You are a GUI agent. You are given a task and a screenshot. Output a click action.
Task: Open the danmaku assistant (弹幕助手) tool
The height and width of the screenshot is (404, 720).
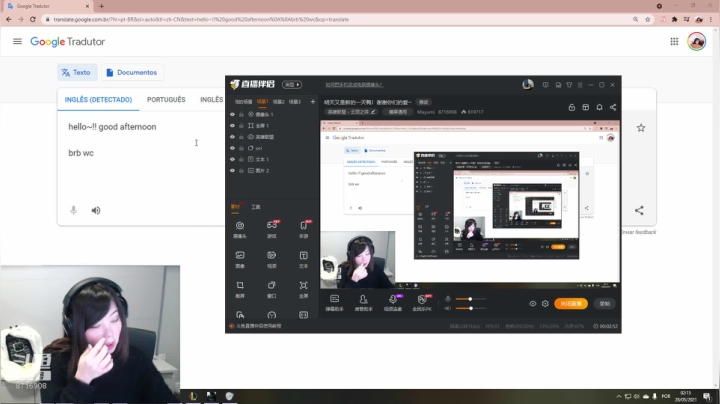tap(334, 303)
